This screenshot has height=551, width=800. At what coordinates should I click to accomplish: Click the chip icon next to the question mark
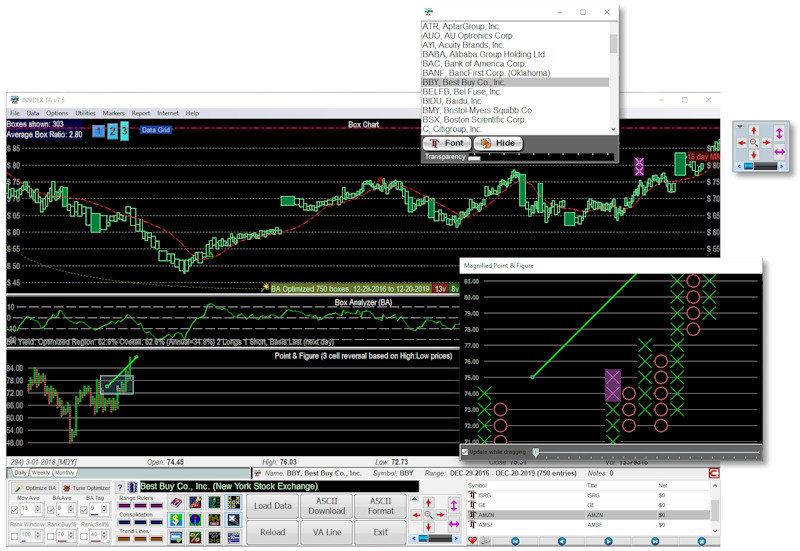[132, 487]
